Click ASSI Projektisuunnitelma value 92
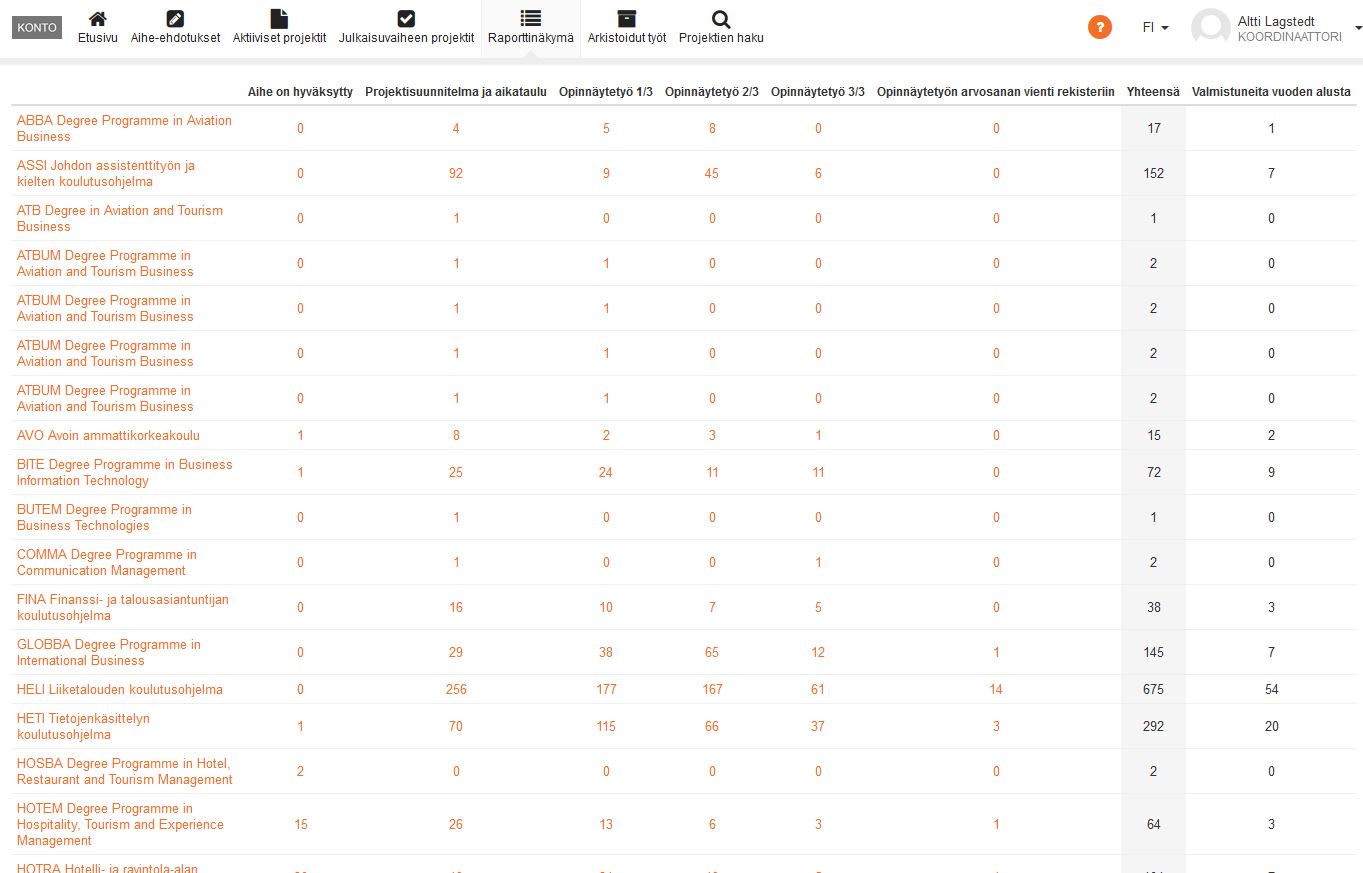This screenshot has height=873, width=1363. [x=456, y=173]
